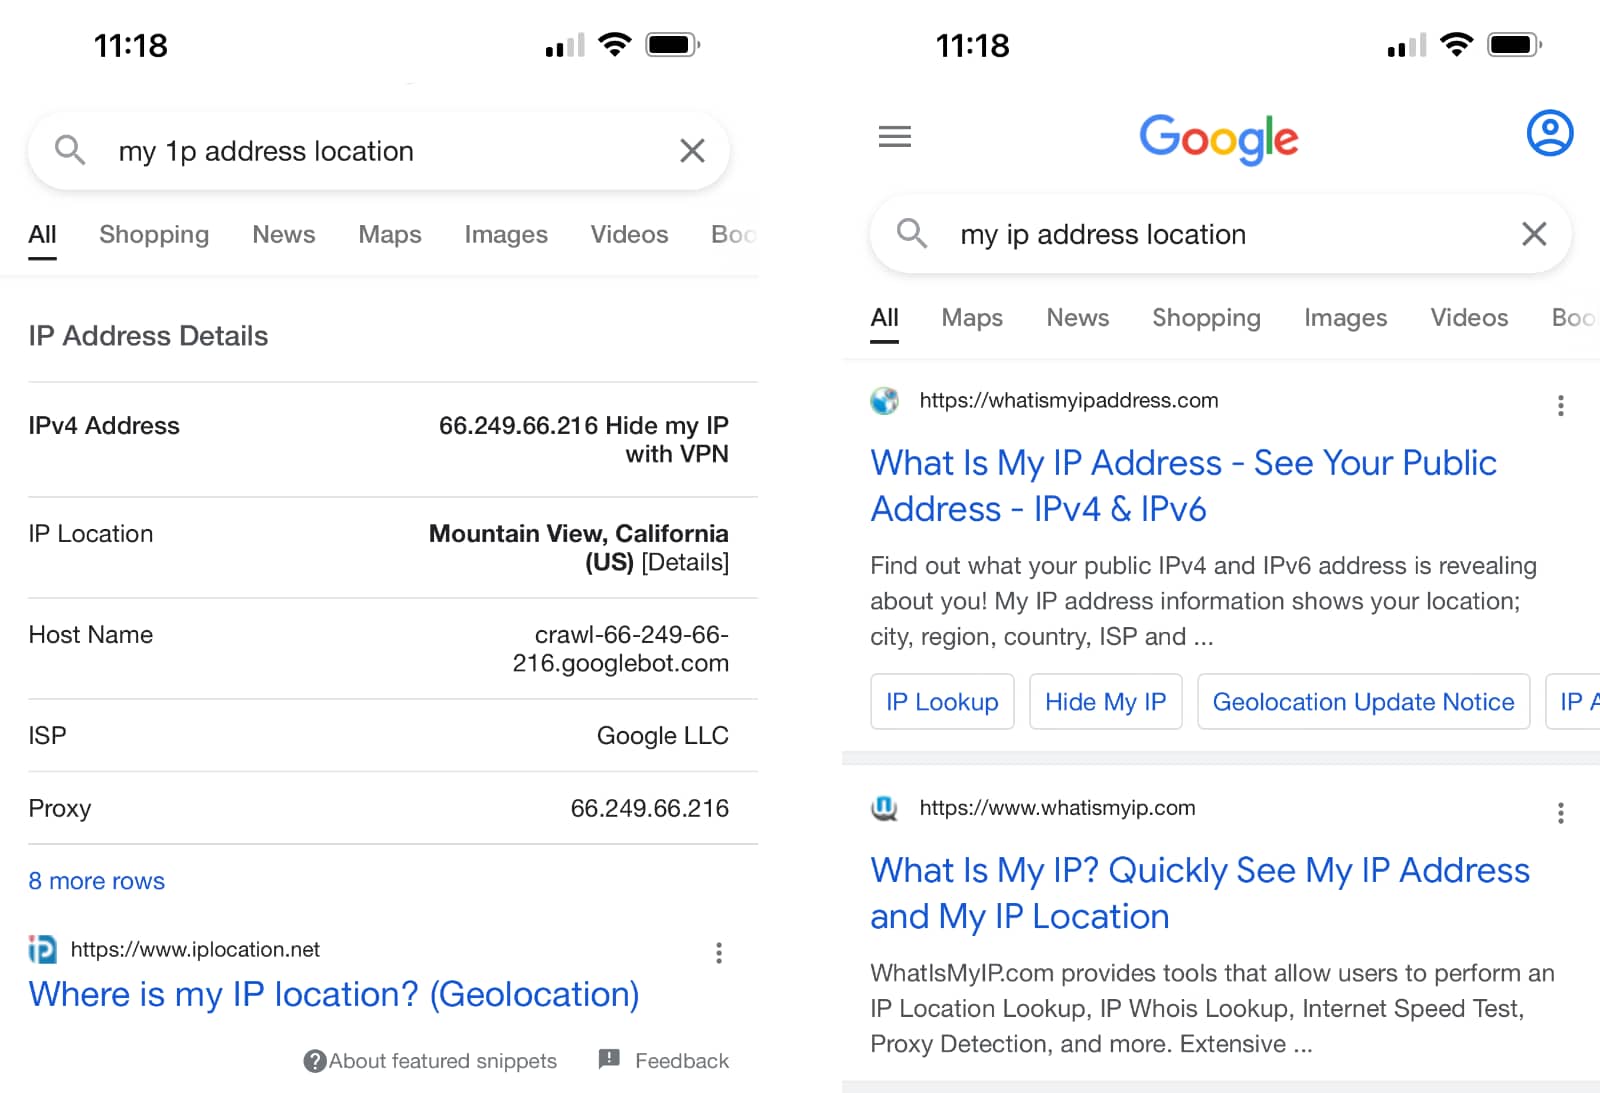Open three-dot options for whatismyipaddress.com result
Viewport: 1600px width, 1093px height.
(1560, 405)
